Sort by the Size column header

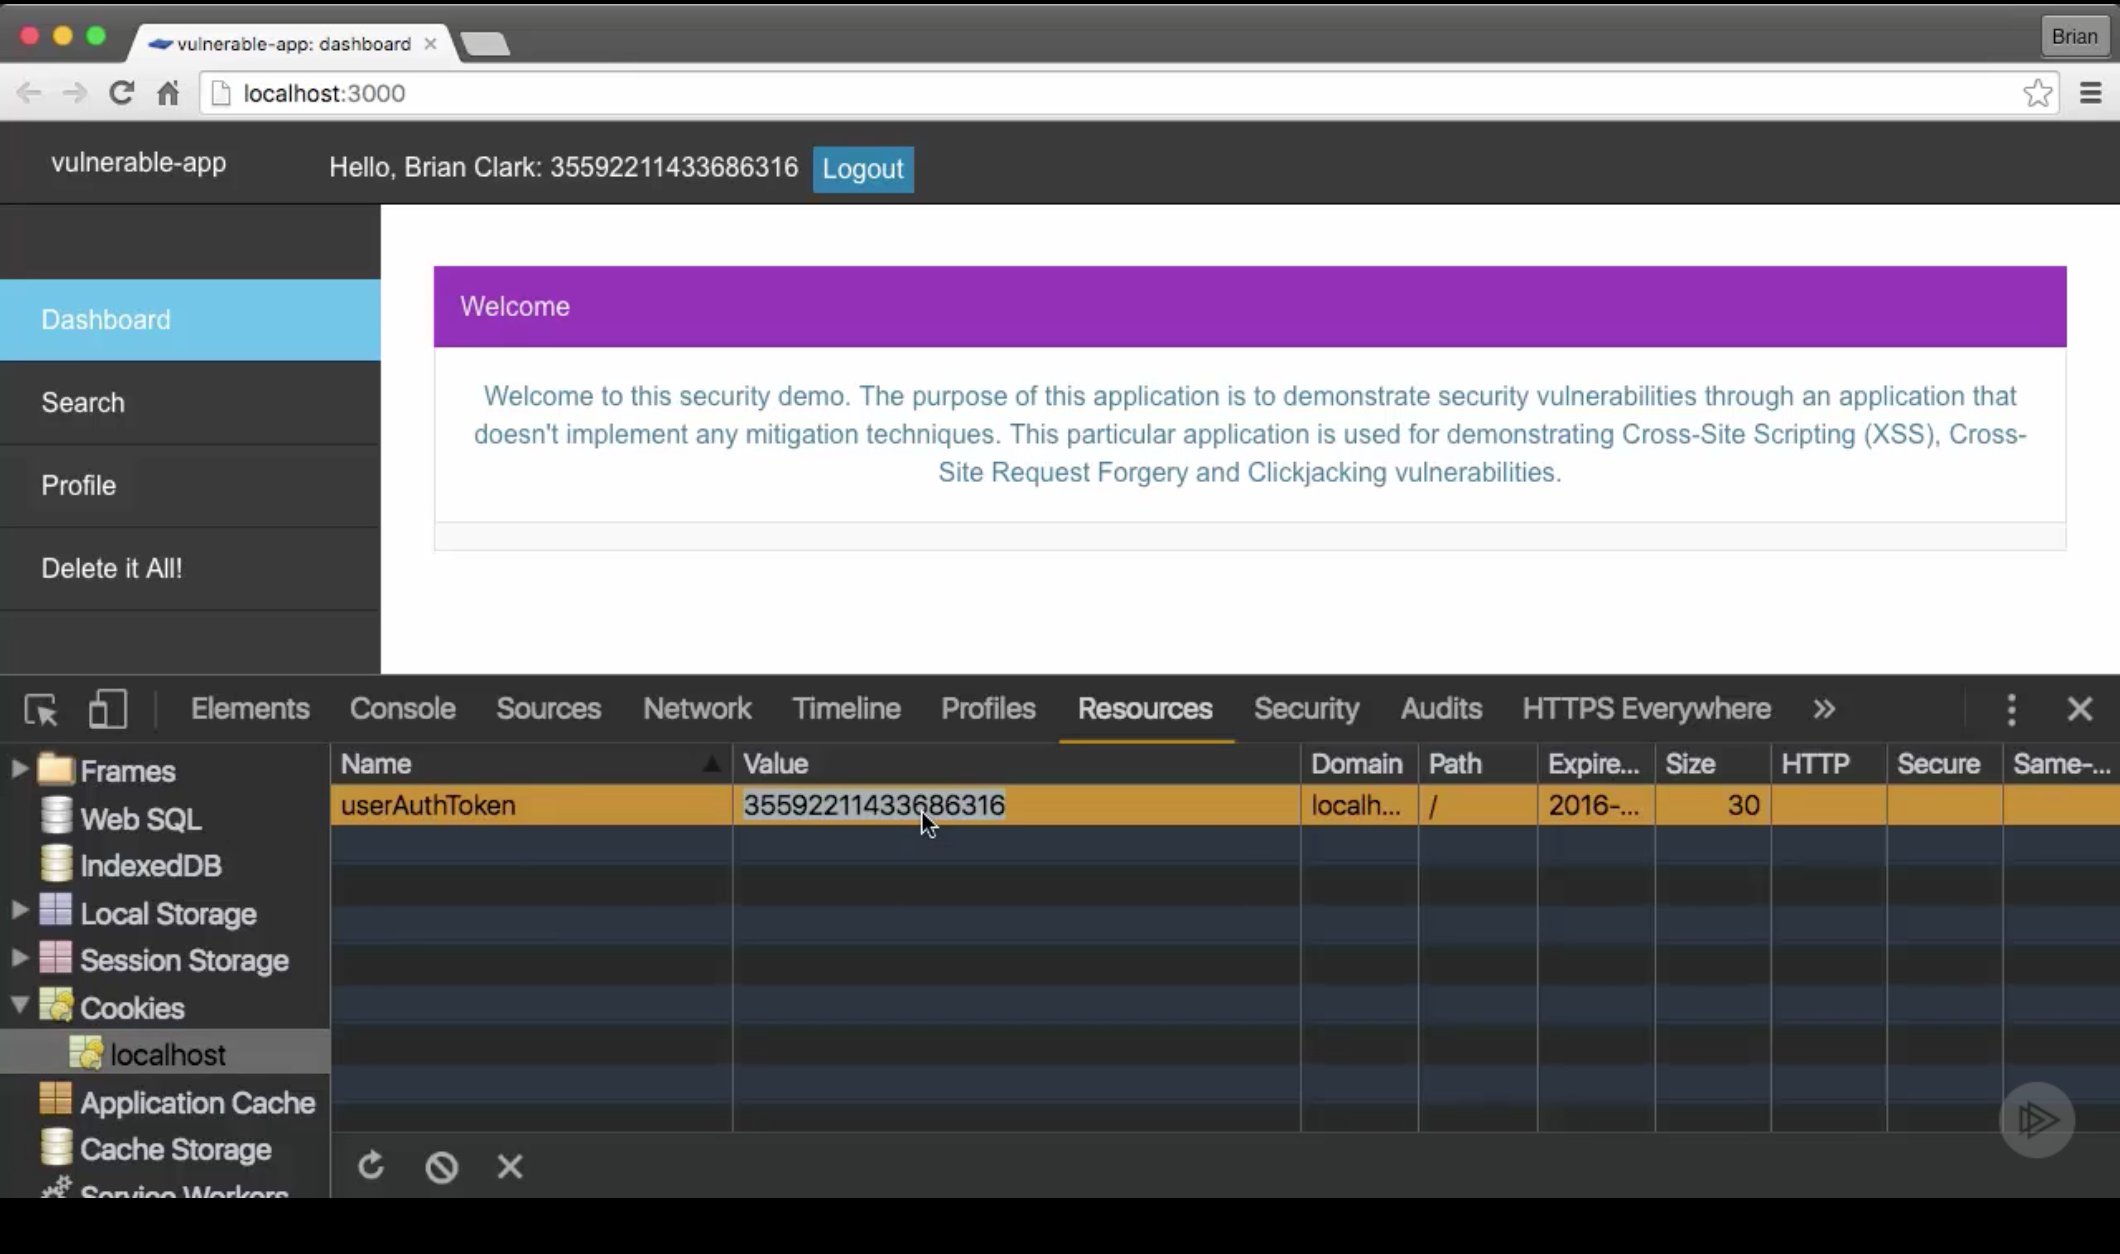[x=1712, y=764]
